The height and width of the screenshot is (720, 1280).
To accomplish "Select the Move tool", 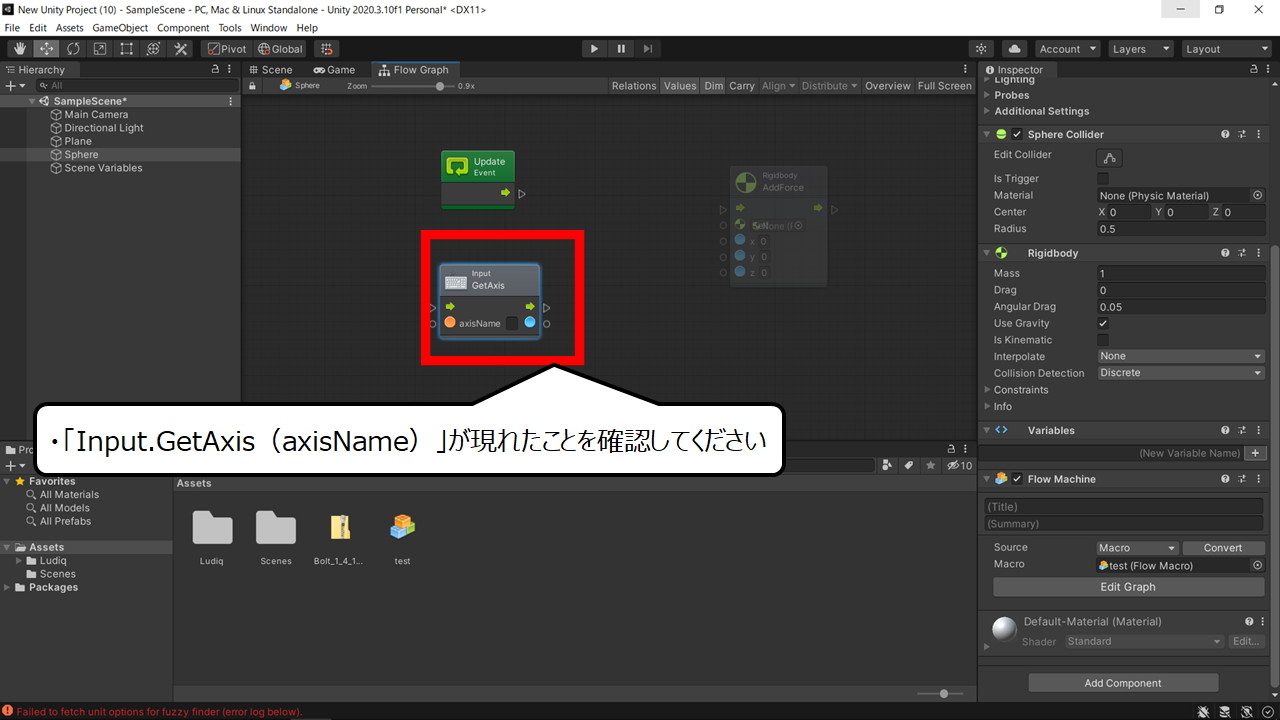I will pos(46,49).
